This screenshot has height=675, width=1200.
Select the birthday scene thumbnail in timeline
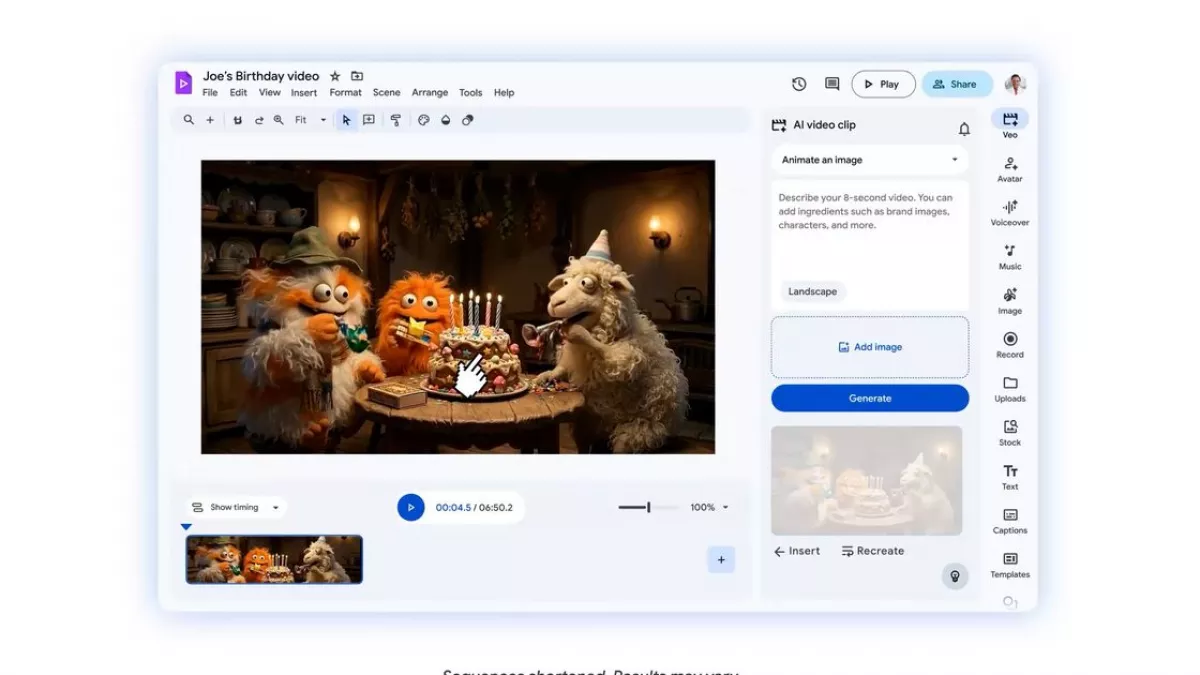tap(274, 560)
